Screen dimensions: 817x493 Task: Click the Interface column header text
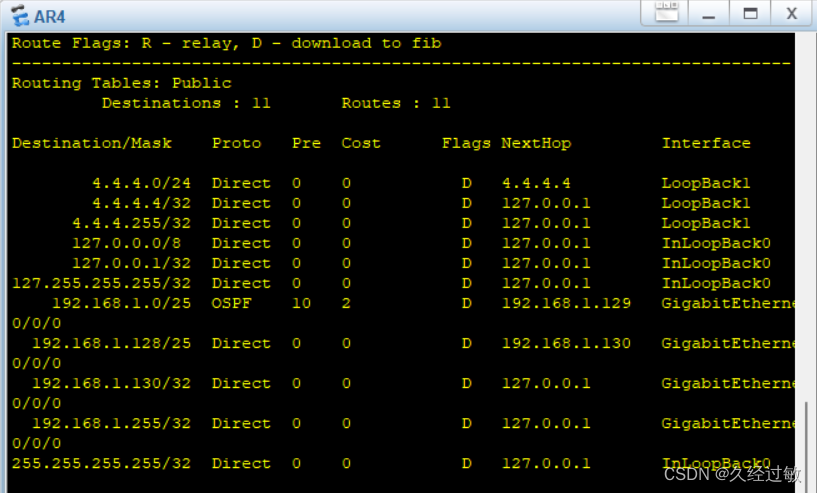coord(706,143)
